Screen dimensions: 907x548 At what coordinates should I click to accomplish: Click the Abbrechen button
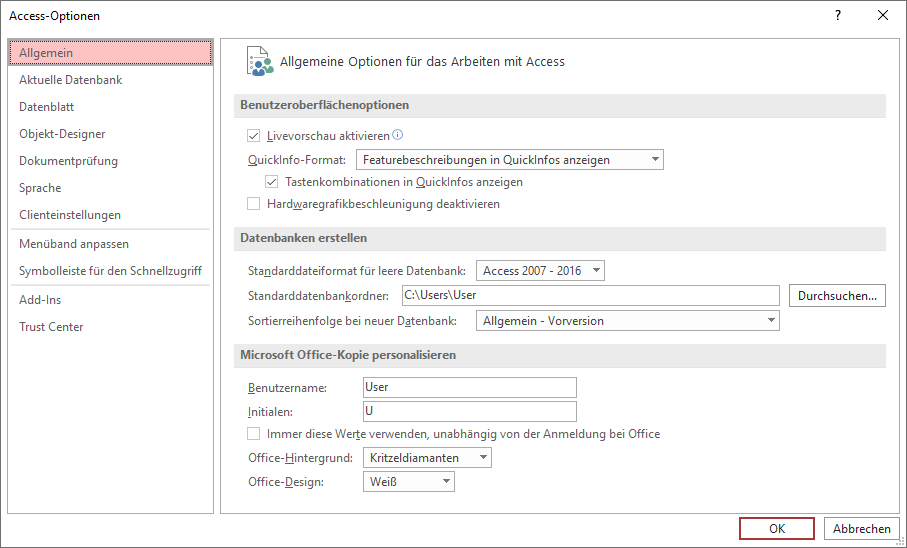click(861, 529)
